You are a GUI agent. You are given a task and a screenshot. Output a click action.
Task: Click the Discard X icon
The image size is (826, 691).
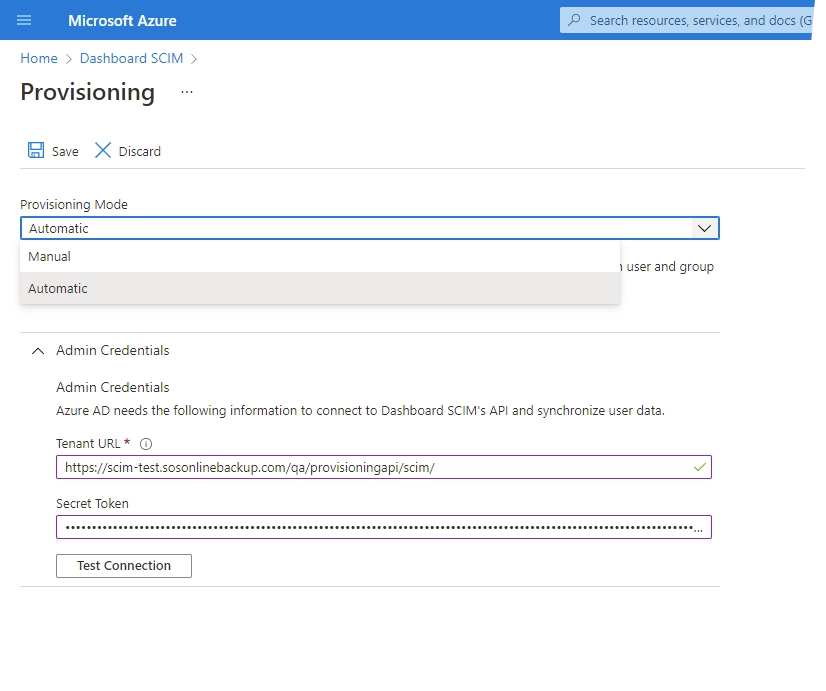point(103,150)
